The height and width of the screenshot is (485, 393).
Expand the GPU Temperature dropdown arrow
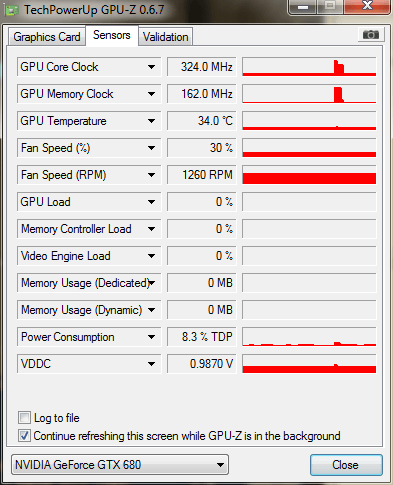[151, 121]
